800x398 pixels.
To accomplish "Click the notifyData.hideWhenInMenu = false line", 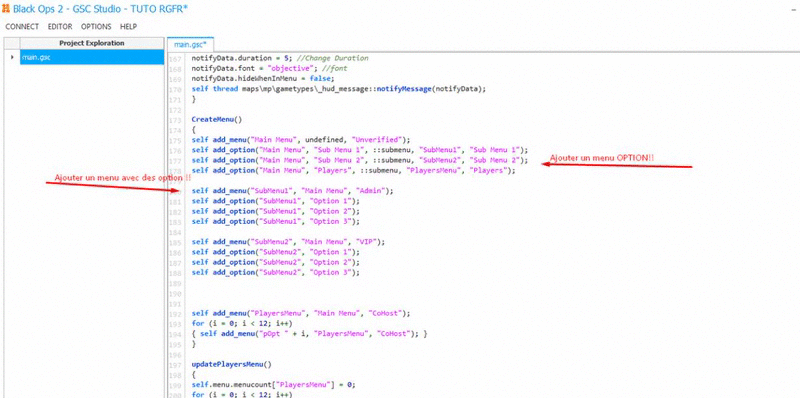I will pyautogui.click(x=263, y=79).
